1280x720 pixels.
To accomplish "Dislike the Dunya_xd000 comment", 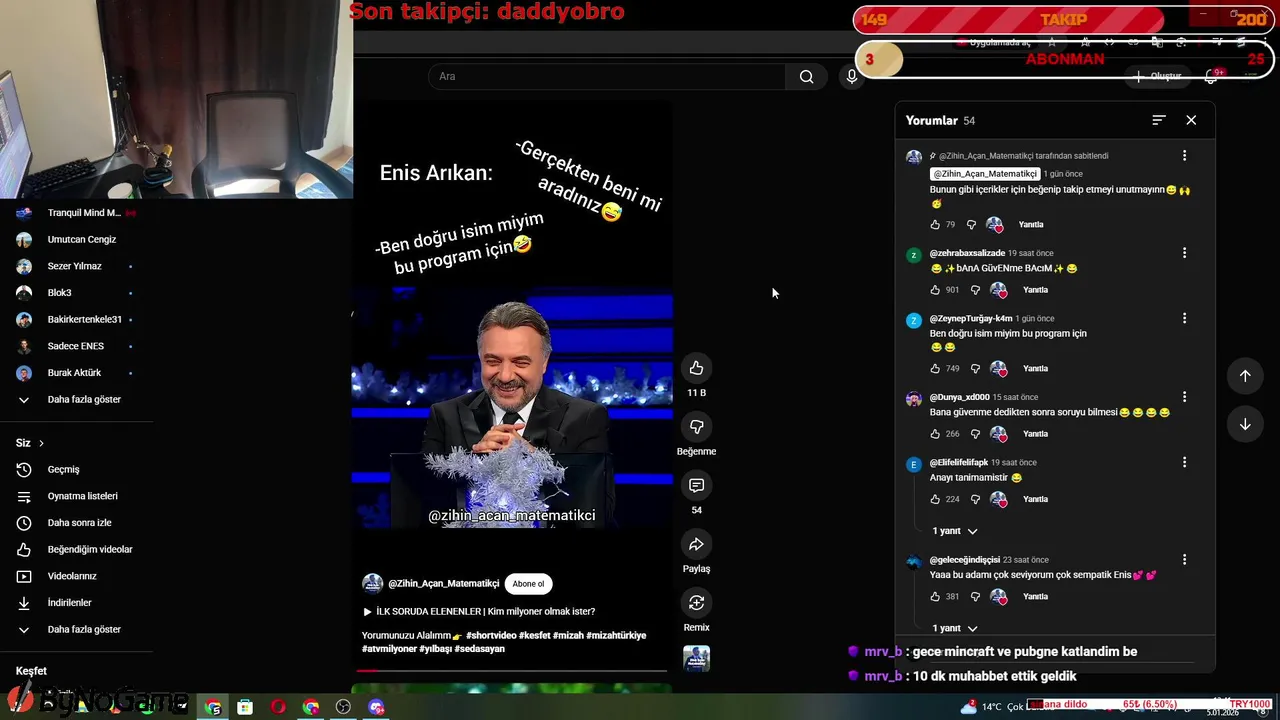I will point(976,434).
